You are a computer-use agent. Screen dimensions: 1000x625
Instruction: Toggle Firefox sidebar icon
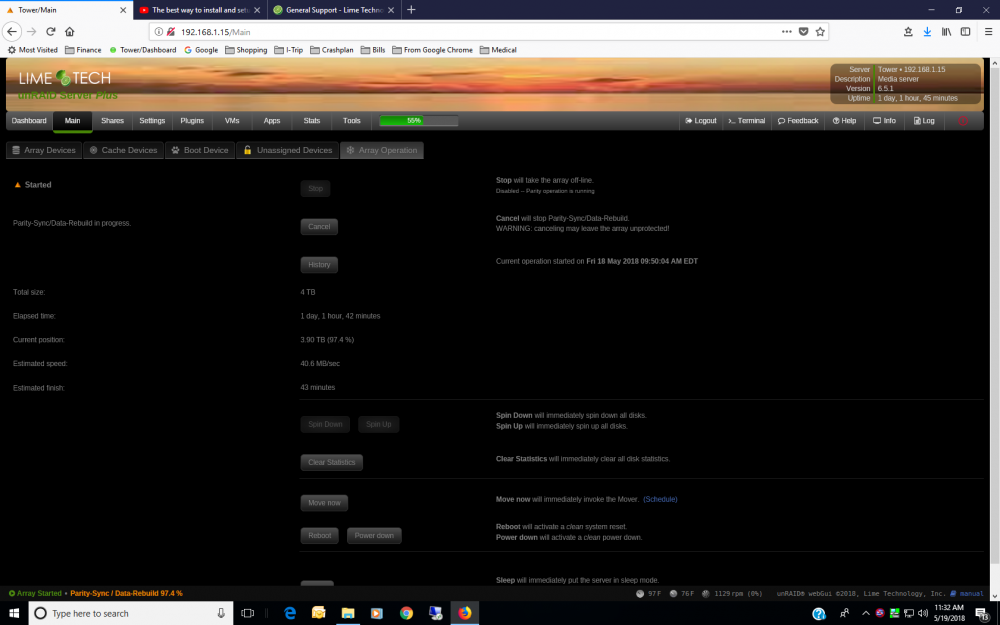point(966,31)
